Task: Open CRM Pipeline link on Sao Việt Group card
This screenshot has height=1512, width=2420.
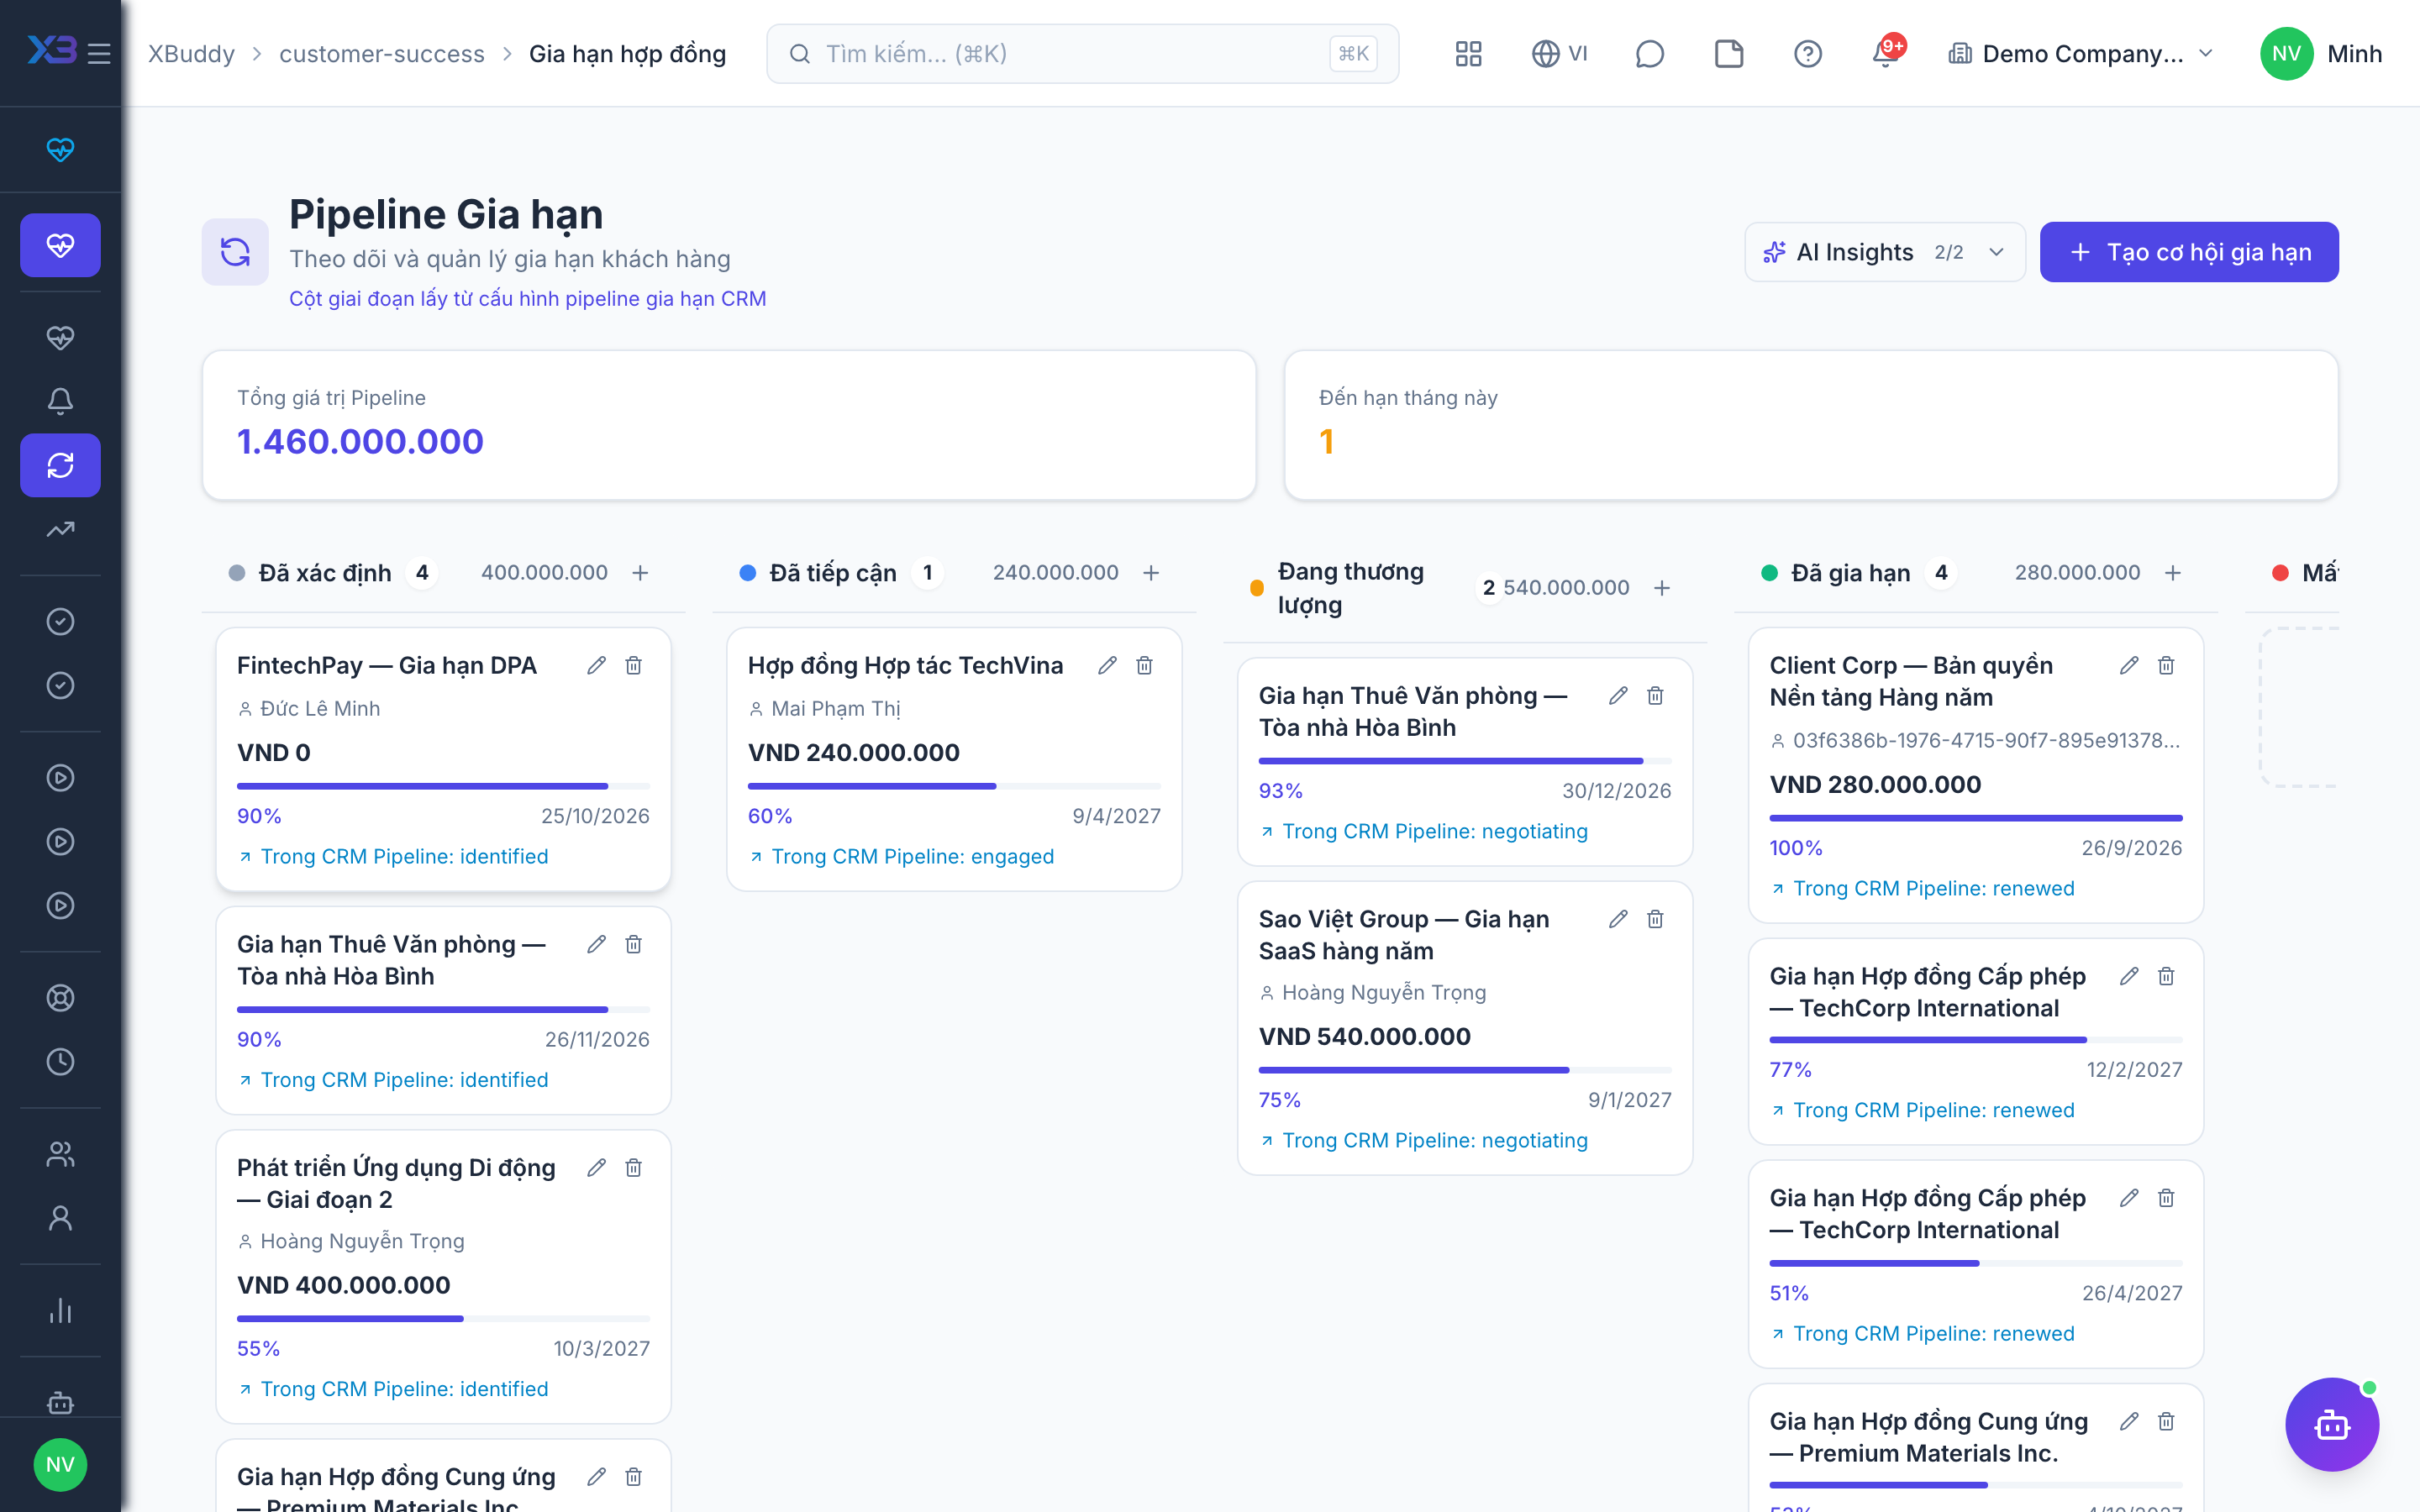Action: point(1423,1140)
